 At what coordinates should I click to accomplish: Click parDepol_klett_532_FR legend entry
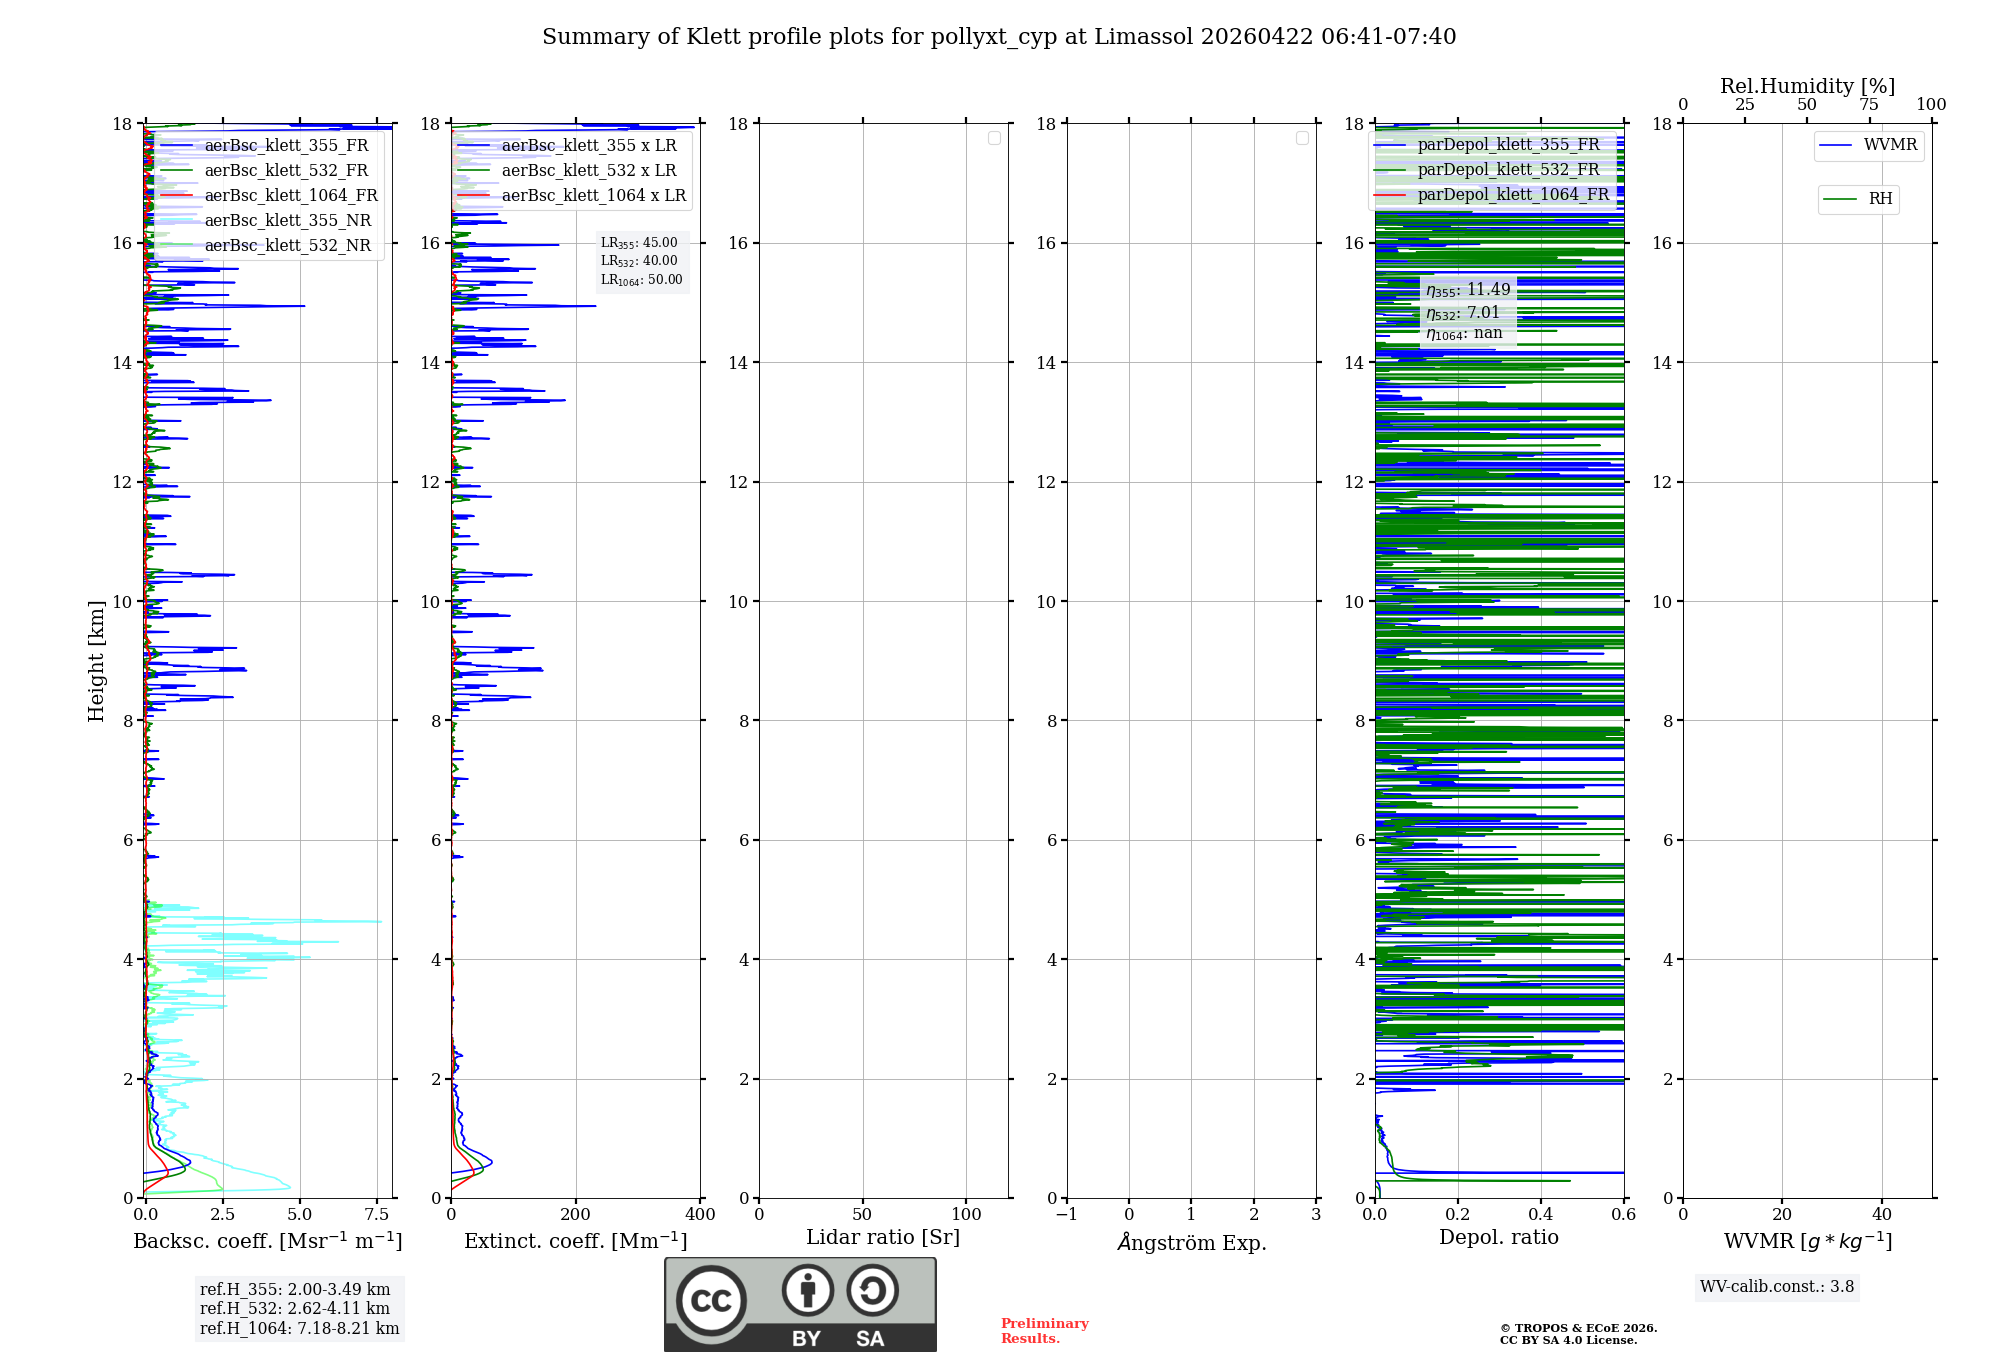click(1508, 170)
